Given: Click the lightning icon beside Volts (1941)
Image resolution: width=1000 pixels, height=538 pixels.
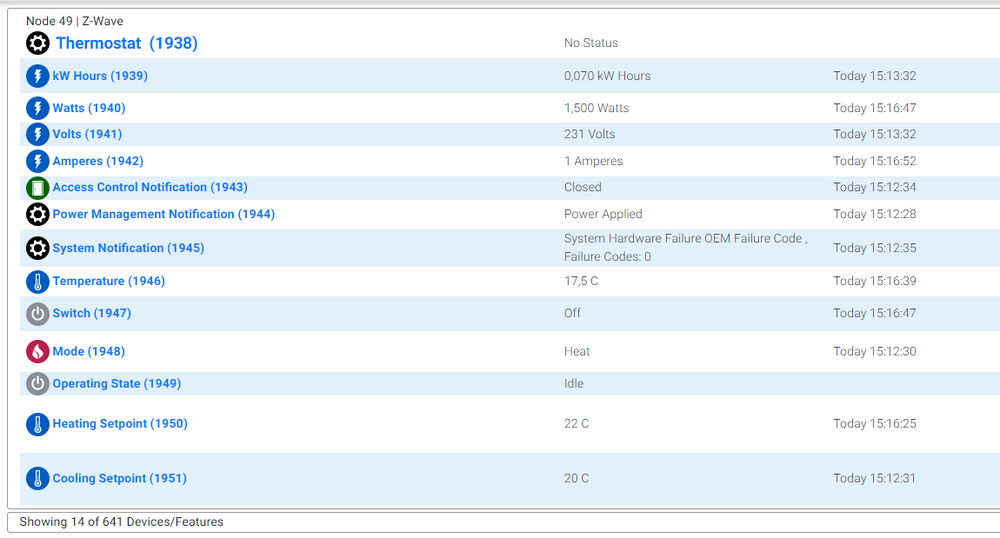Looking at the screenshot, I should click(37, 134).
